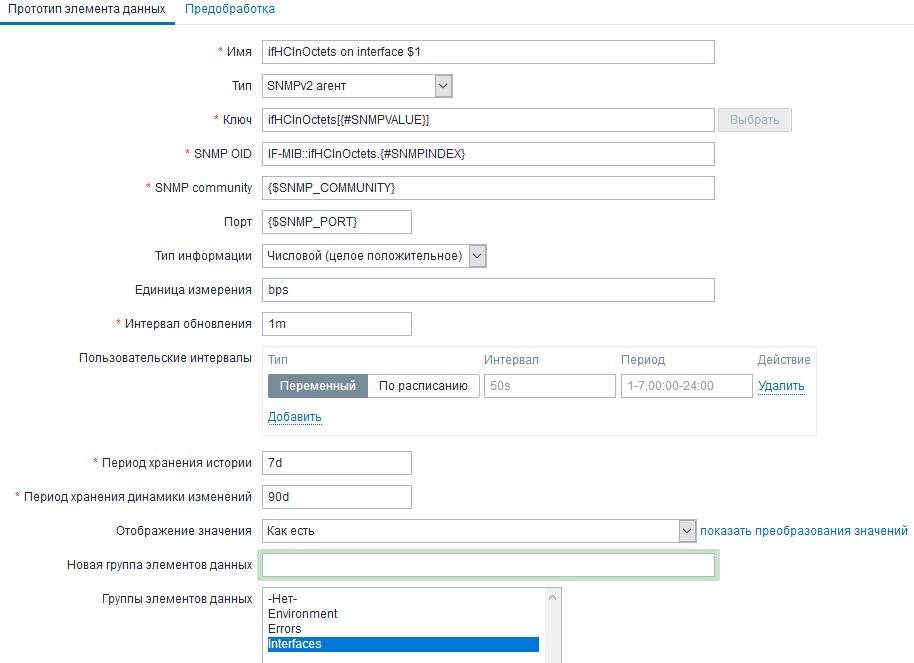Click the Интервал обновления field
The width and height of the screenshot is (914, 663).
click(336, 324)
